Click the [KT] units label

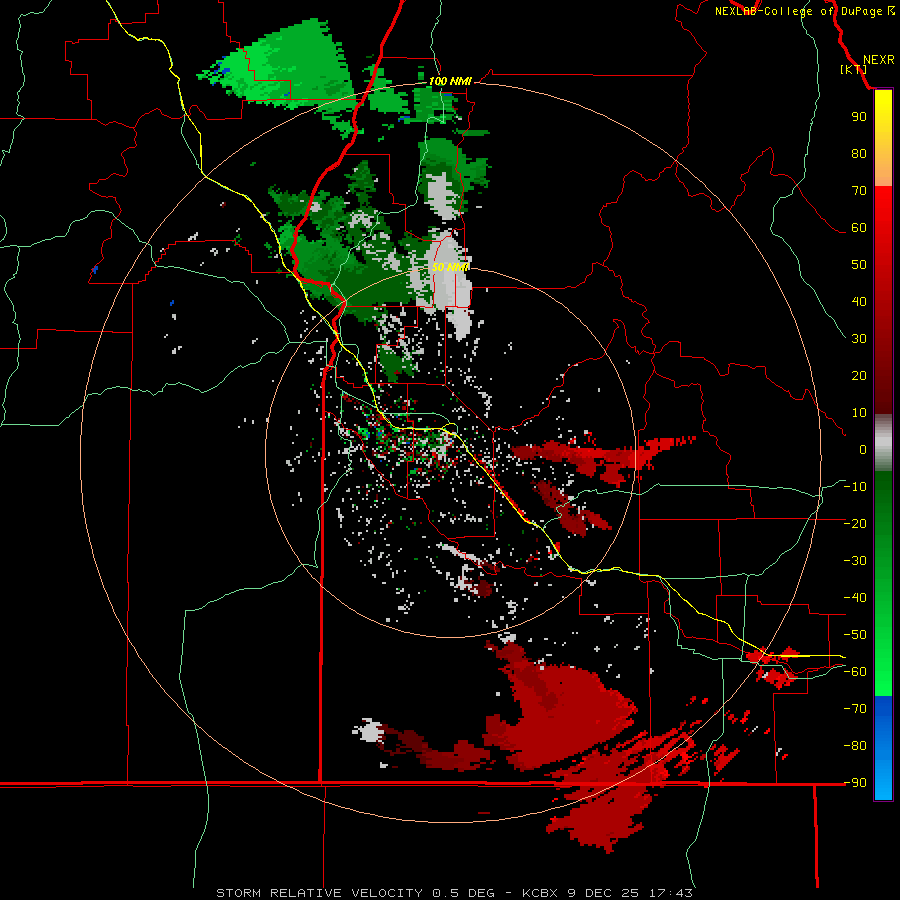point(854,69)
